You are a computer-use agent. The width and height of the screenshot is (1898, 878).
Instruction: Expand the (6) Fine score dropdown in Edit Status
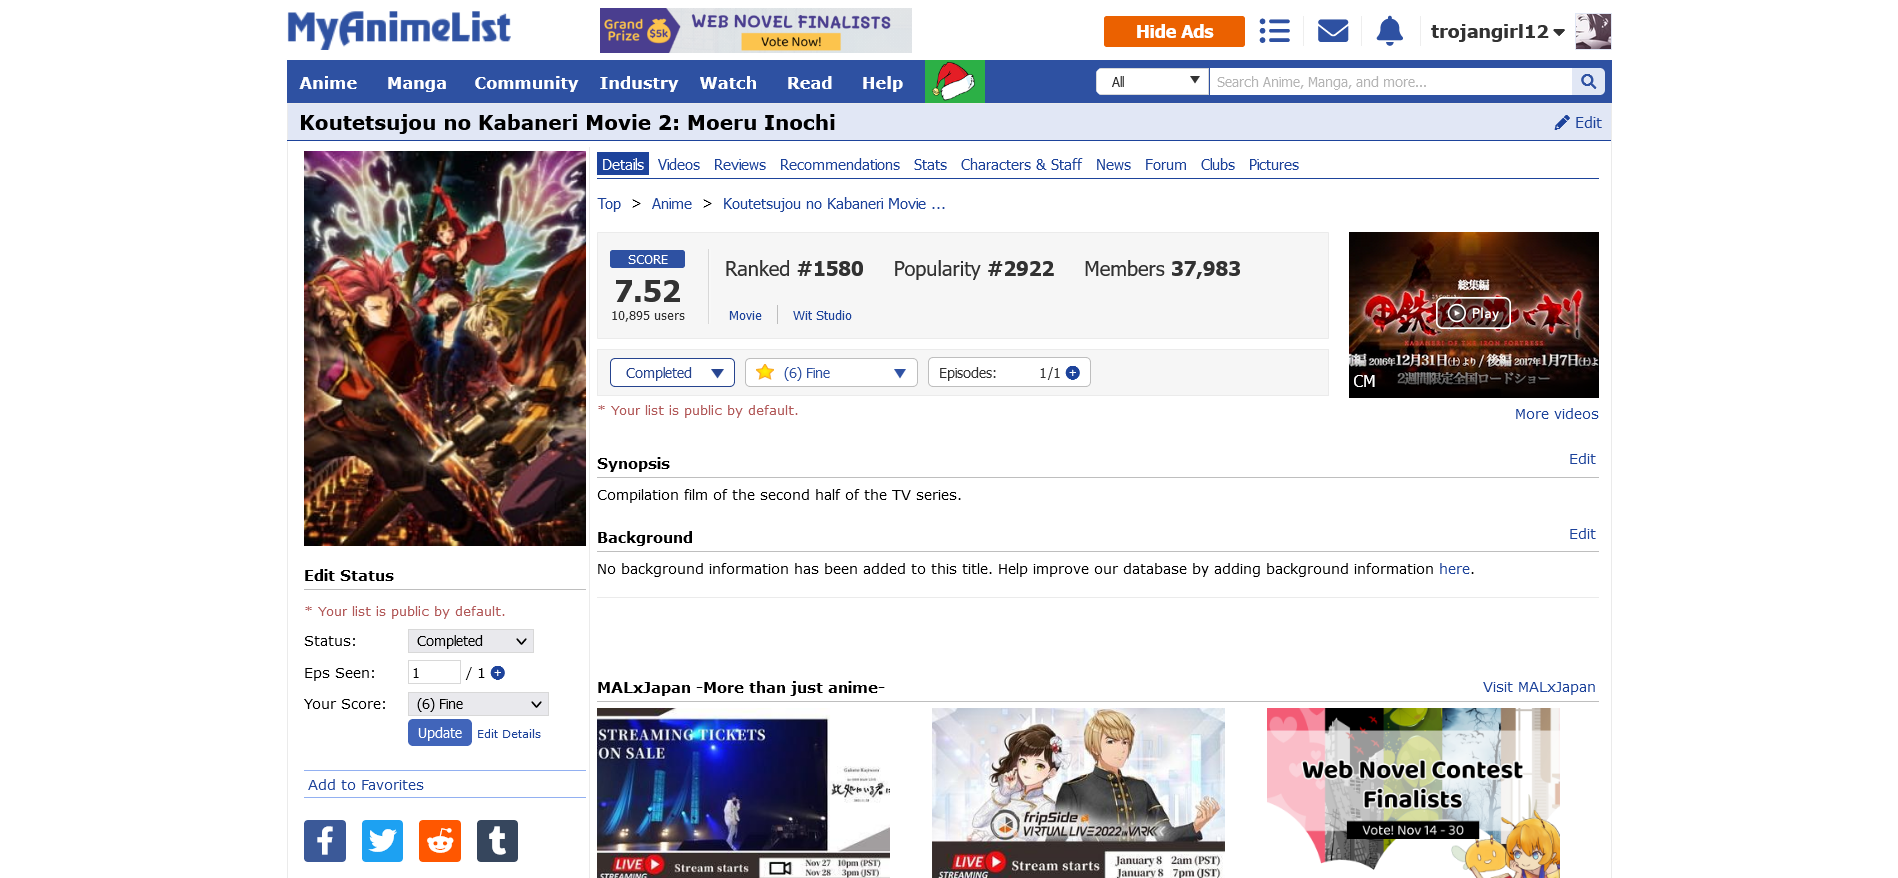click(x=478, y=704)
